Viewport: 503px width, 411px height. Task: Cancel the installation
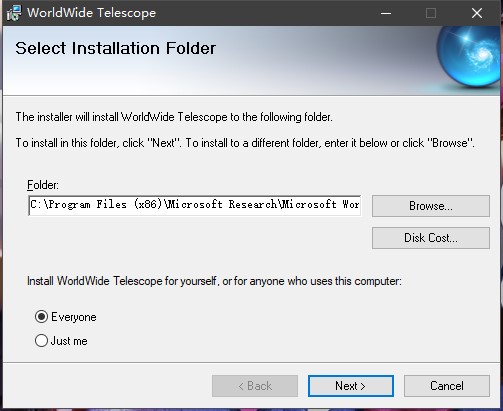(x=447, y=386)
